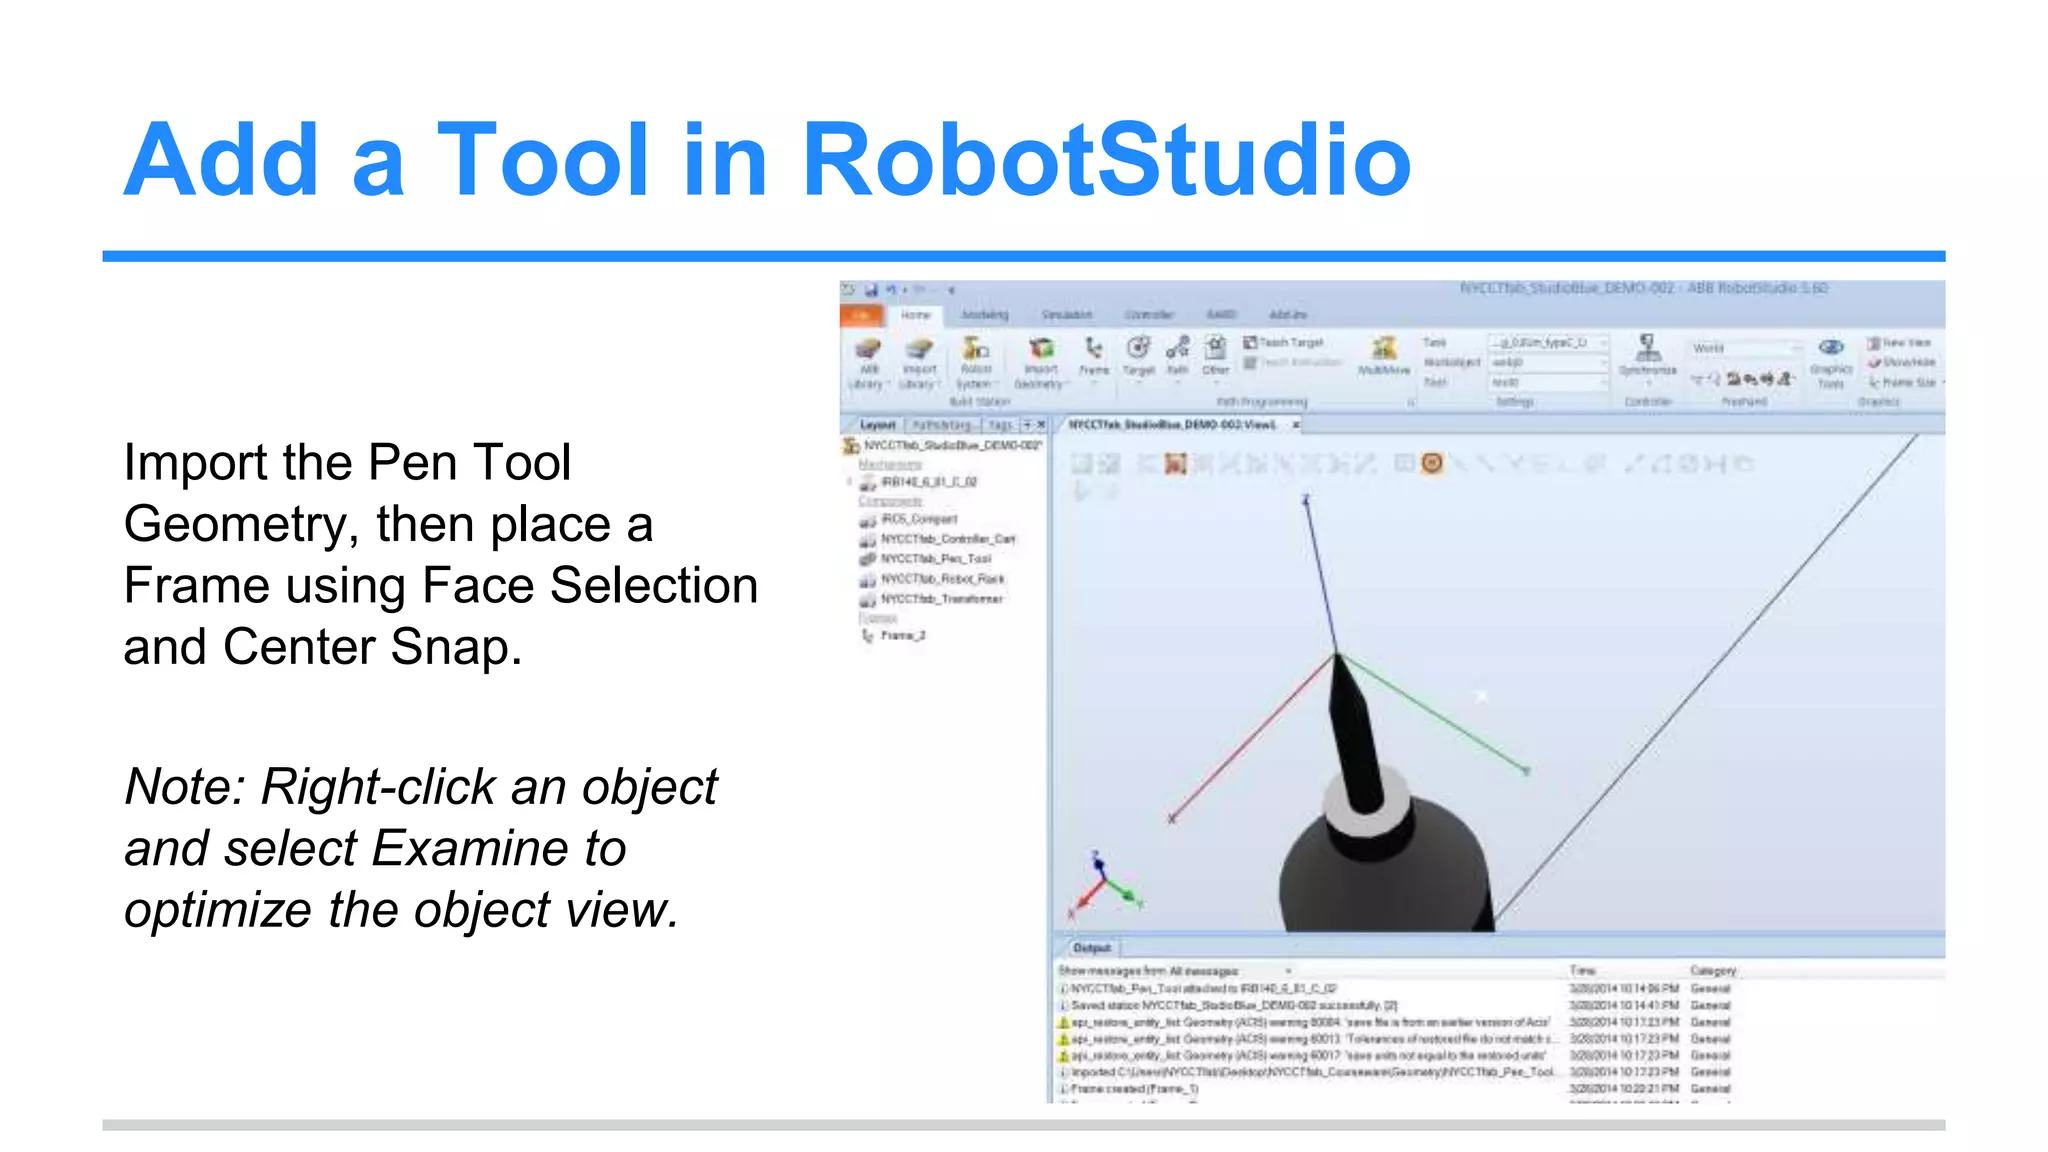Open the Task dropdown in Settings
The image size is (2048, 1152).
coord(1548,343)
